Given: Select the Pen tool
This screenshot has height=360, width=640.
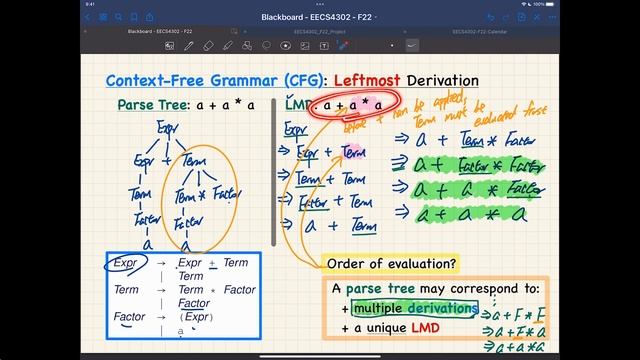Looking at the screenshot, I should click(189, 46).
